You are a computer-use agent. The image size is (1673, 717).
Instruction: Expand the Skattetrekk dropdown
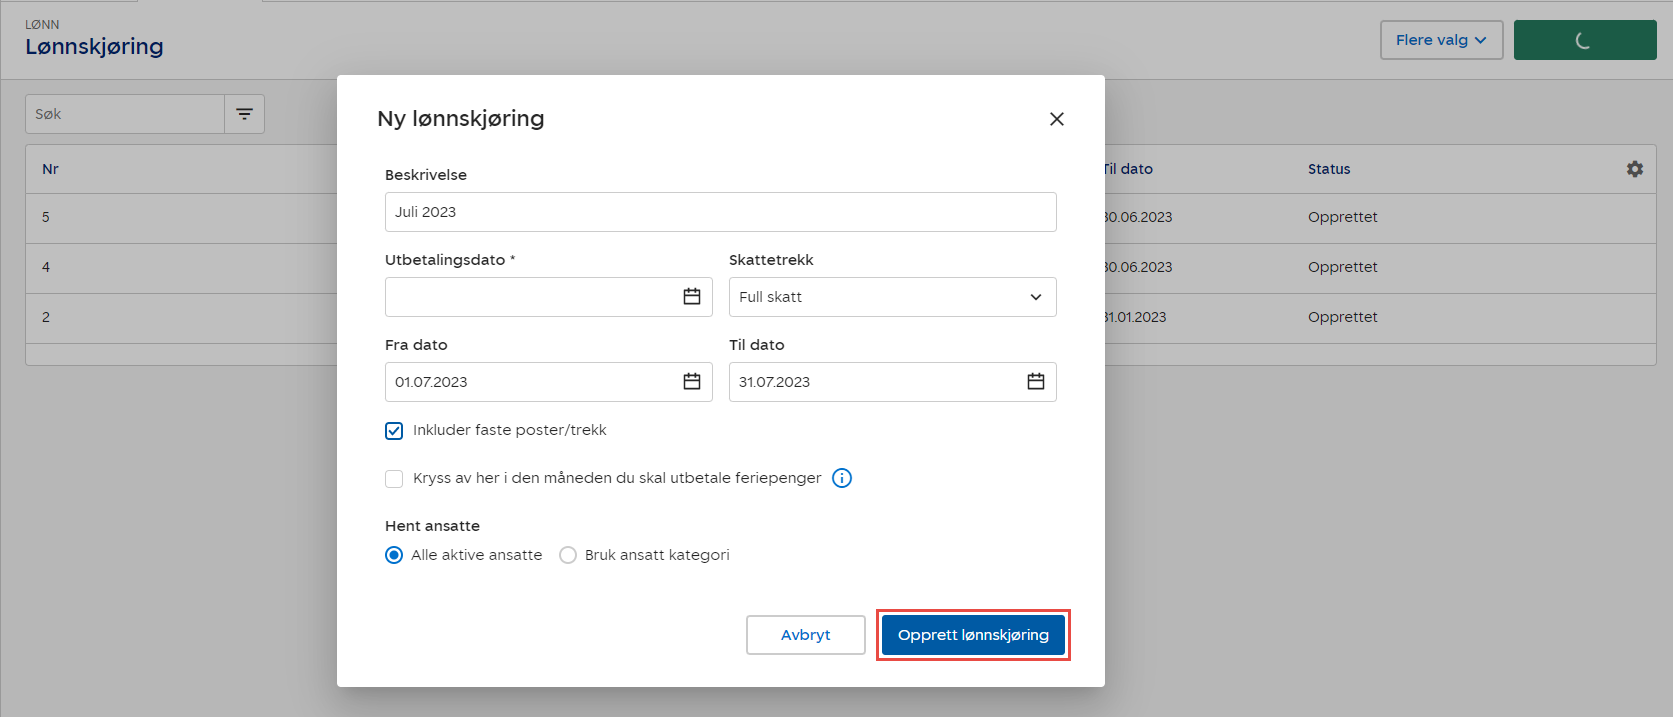click(892, 297)
